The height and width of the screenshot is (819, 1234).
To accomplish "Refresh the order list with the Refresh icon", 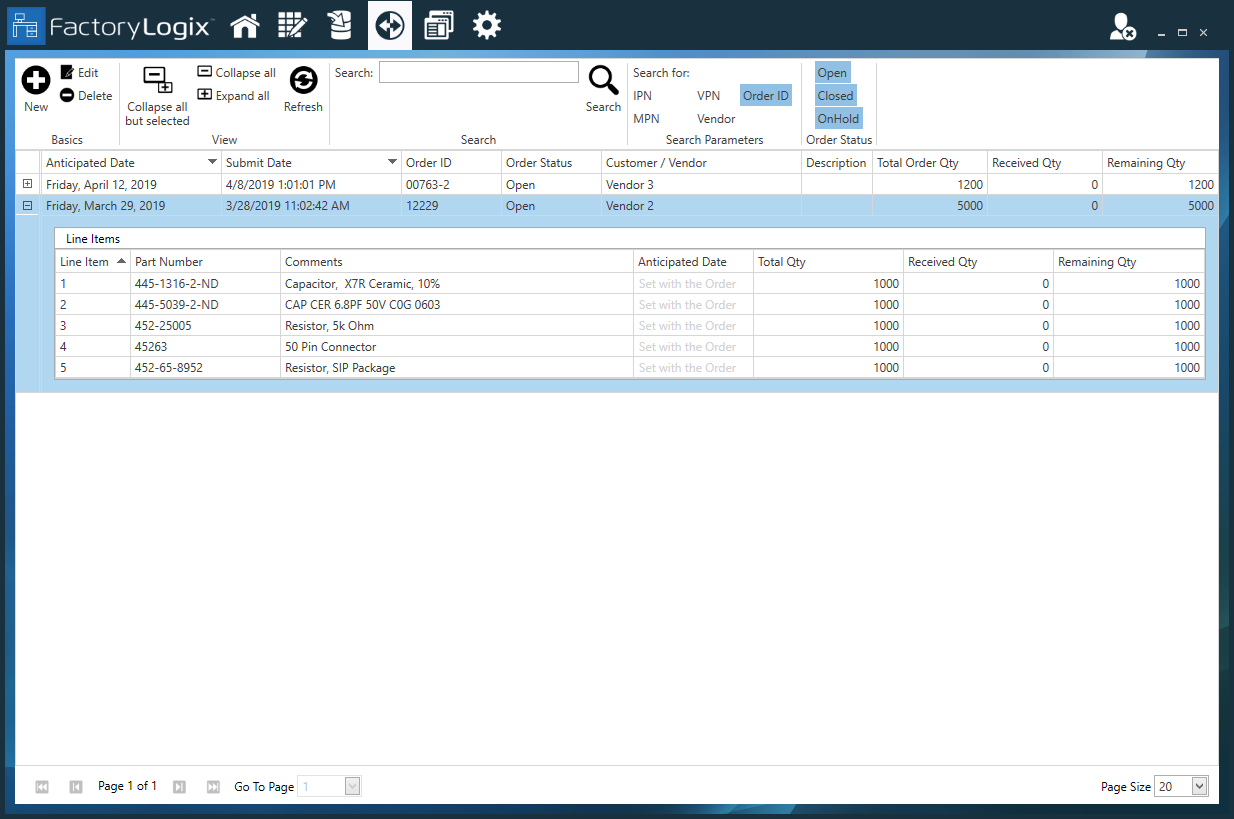I will pos(302,80).
